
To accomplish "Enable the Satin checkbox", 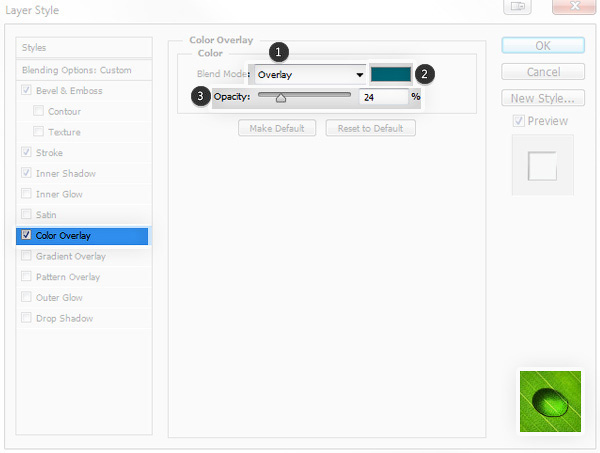I will point(26,214).
